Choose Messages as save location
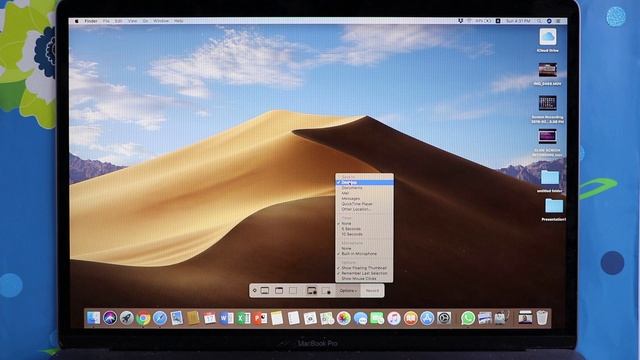This screenshot has height=360, width=640. (364, 198)
